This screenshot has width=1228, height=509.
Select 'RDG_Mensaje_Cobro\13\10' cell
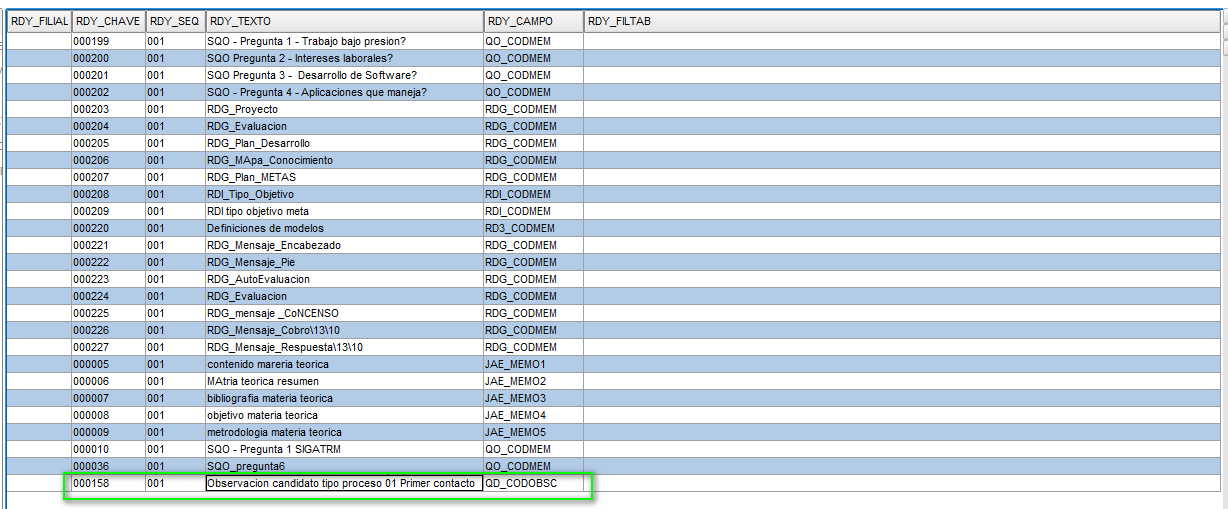pos(345,330)
